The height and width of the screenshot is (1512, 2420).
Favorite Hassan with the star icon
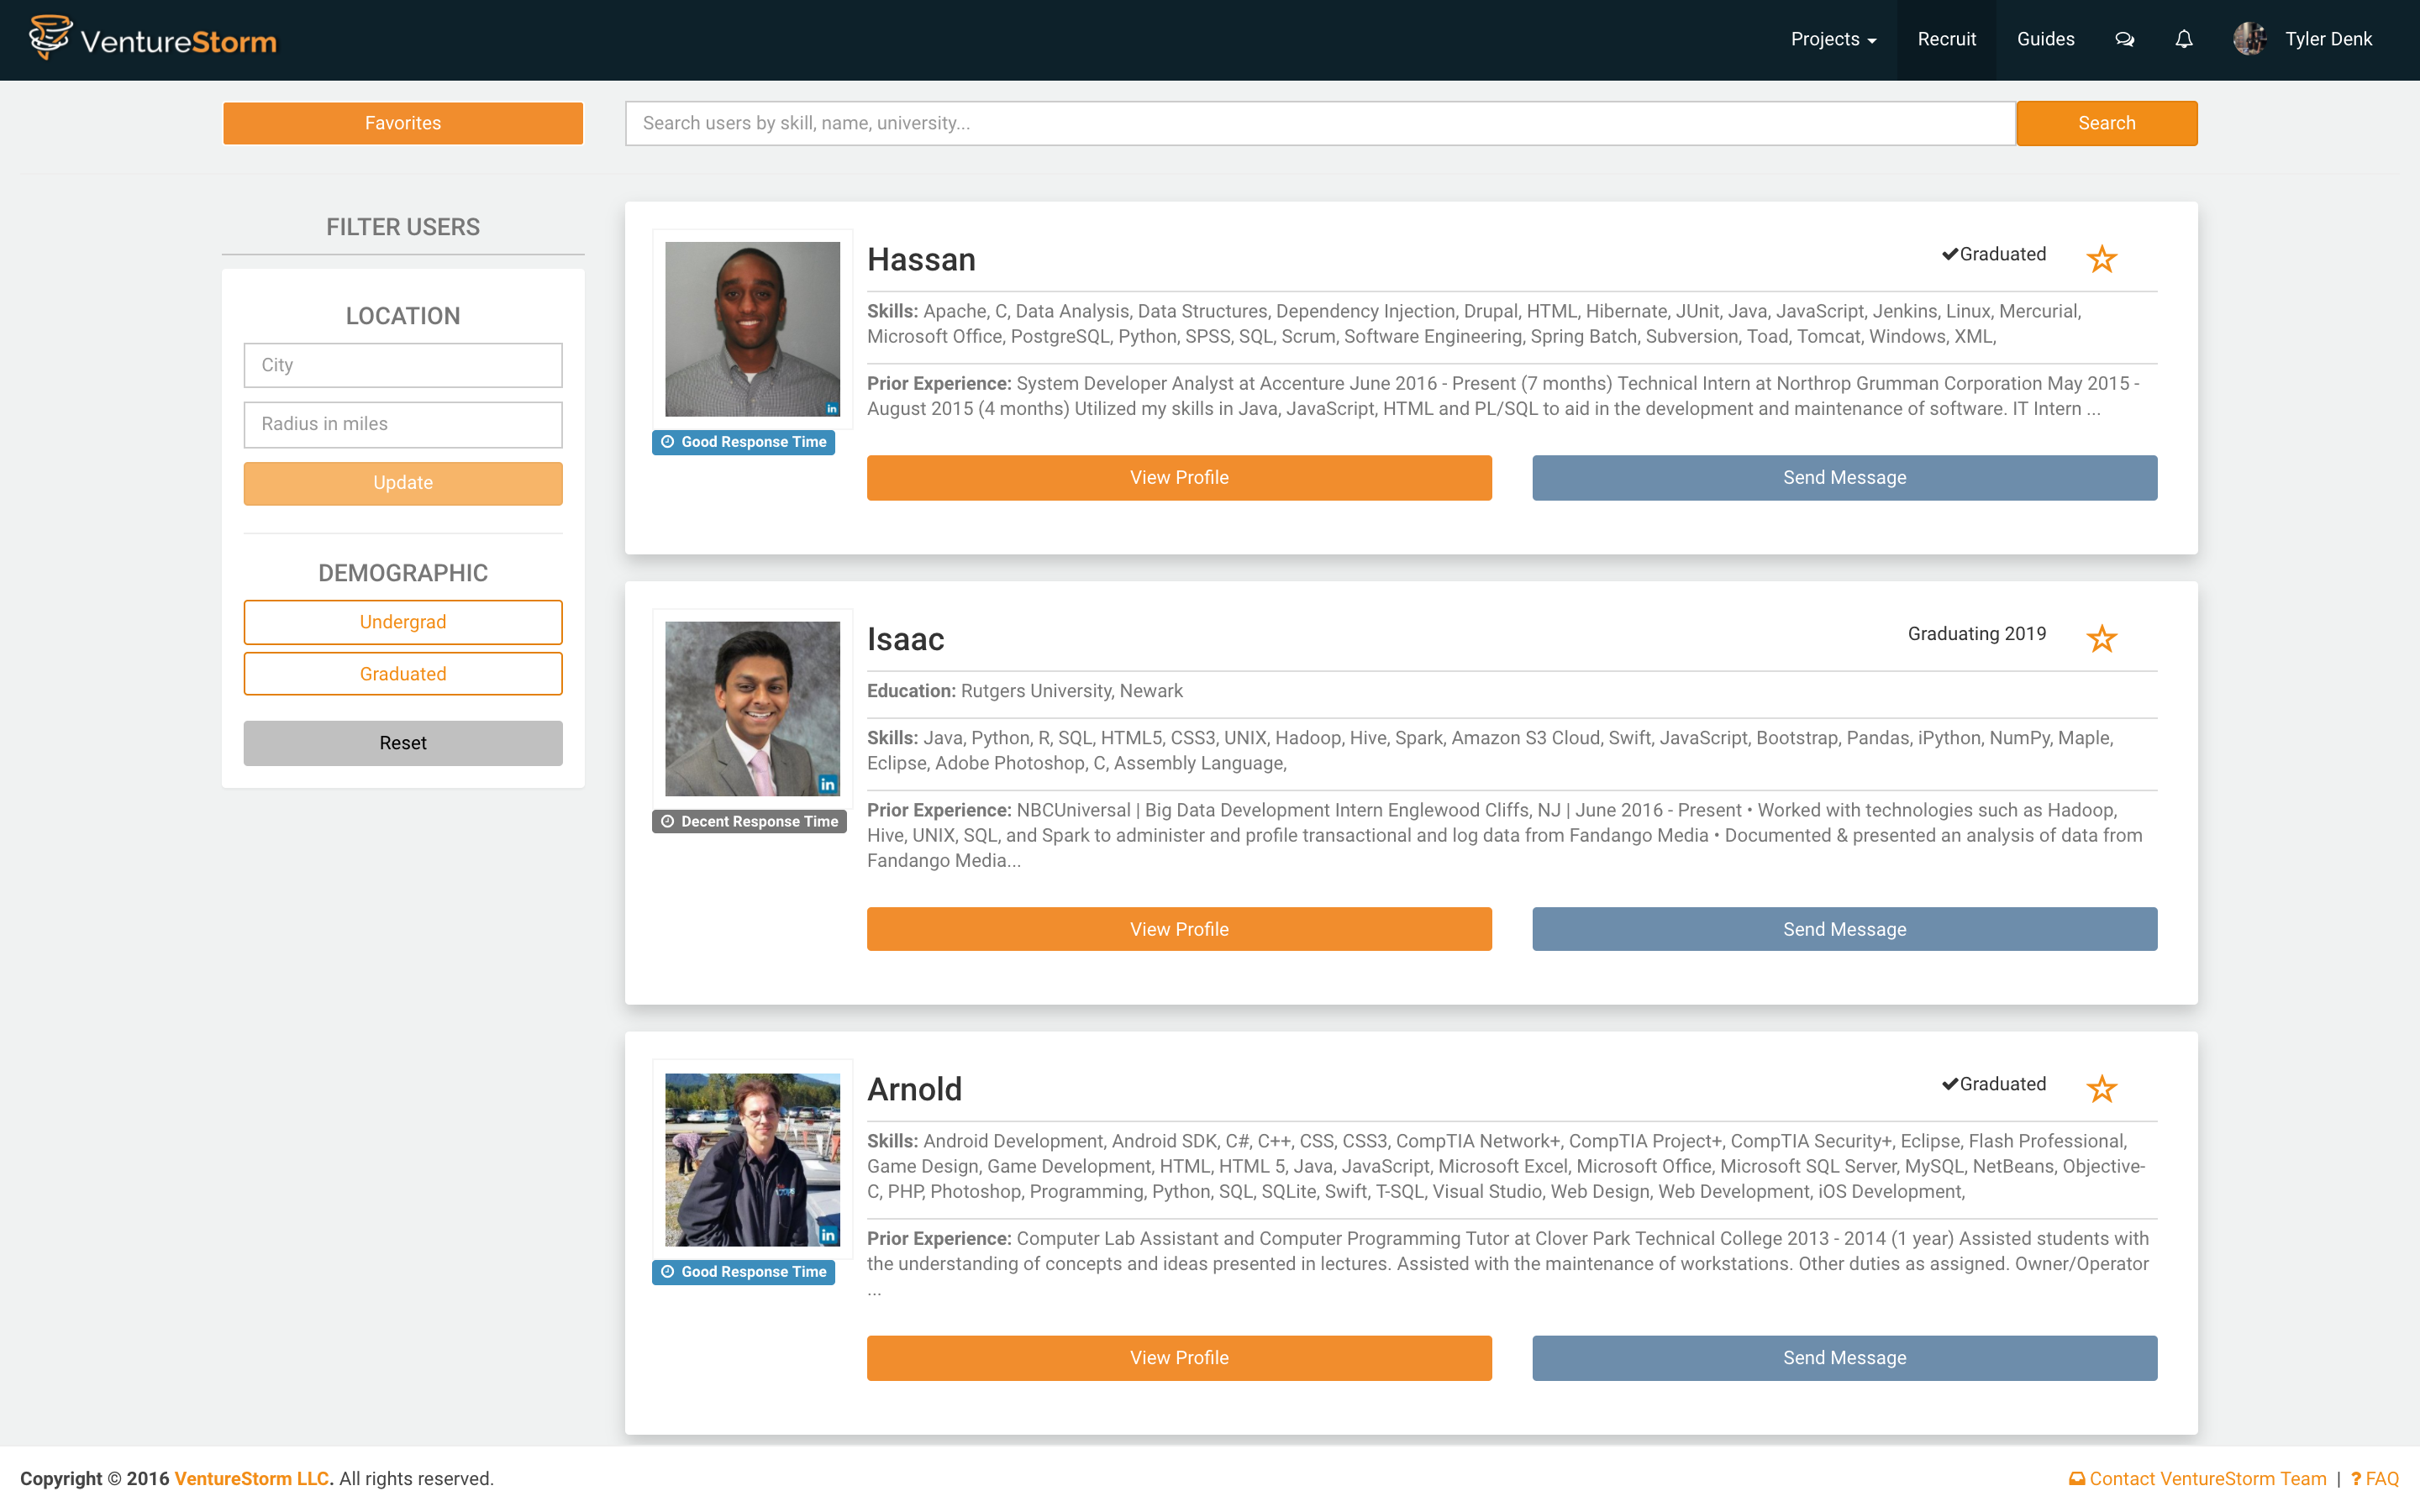(x=2102, y=259)
